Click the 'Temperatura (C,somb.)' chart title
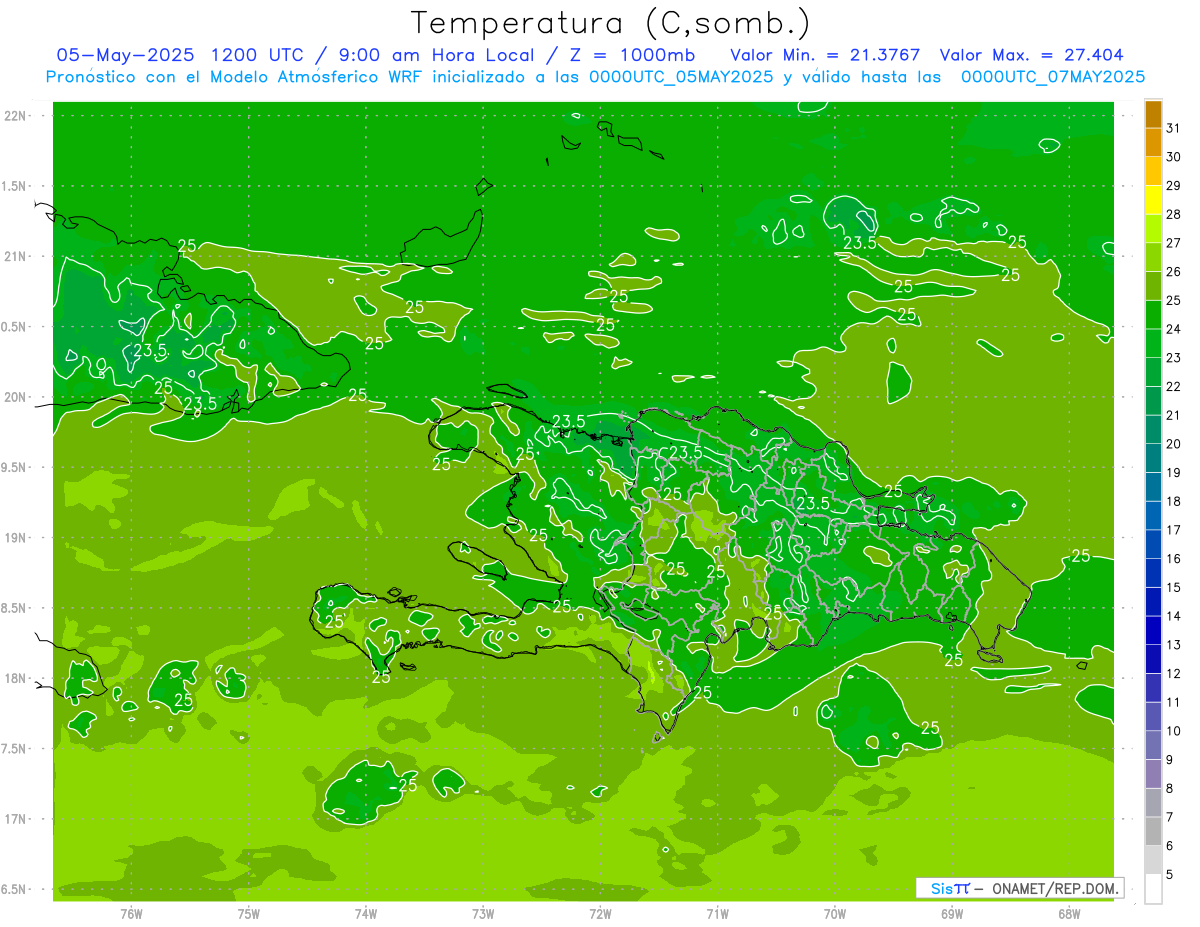The height and width of the screenshot is (927, 1200). coord(611,24)
